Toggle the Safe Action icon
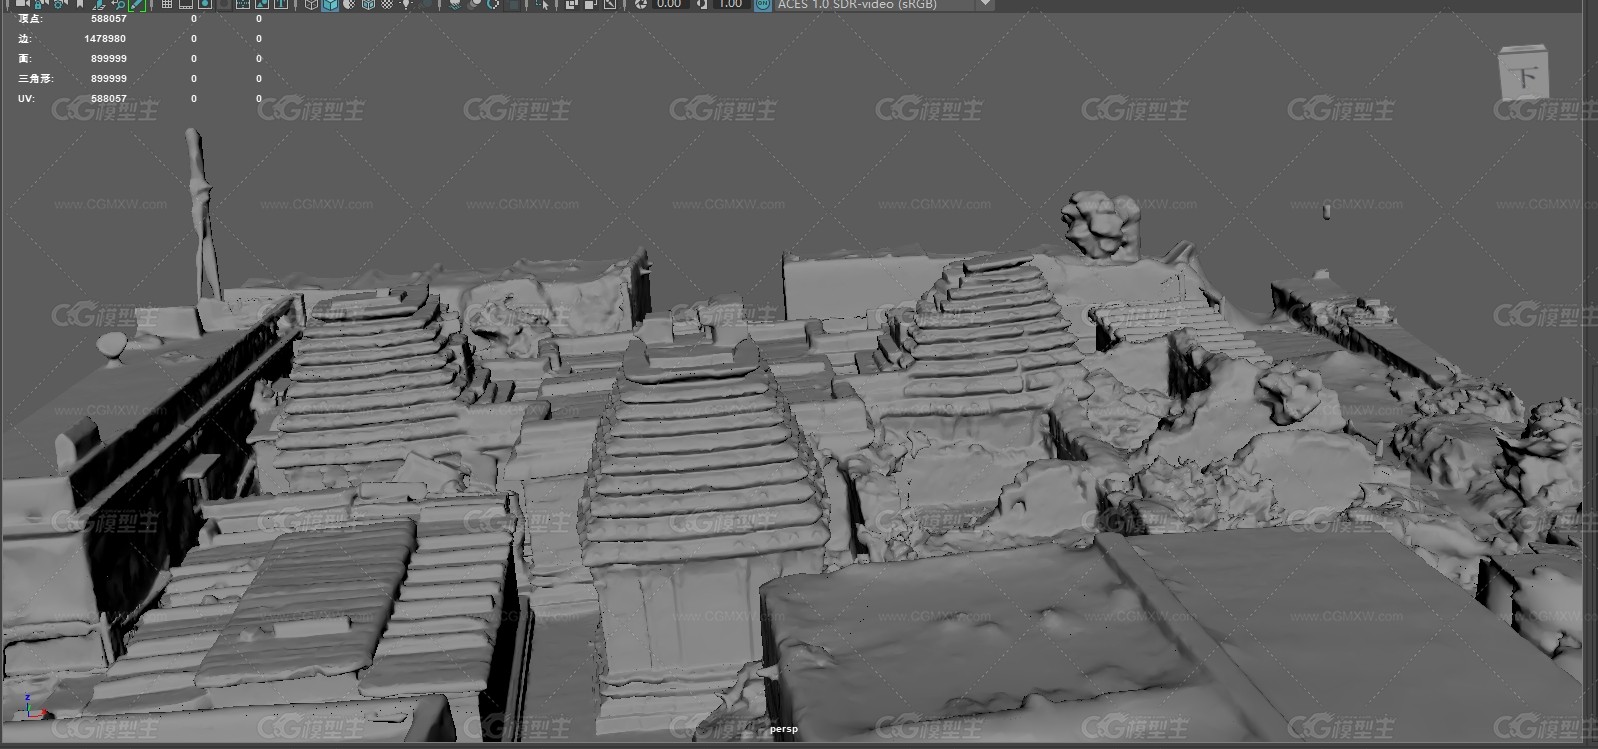 (262, 5)
